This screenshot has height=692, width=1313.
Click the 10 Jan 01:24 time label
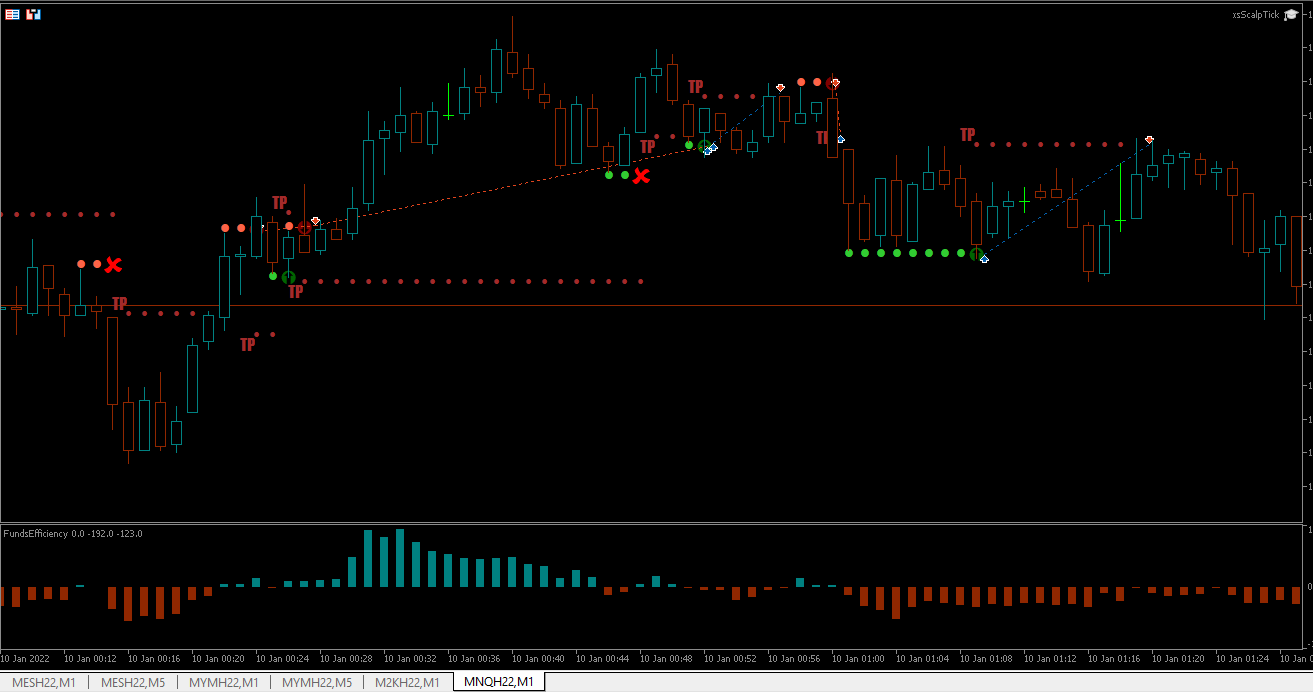click(1242, 659)
